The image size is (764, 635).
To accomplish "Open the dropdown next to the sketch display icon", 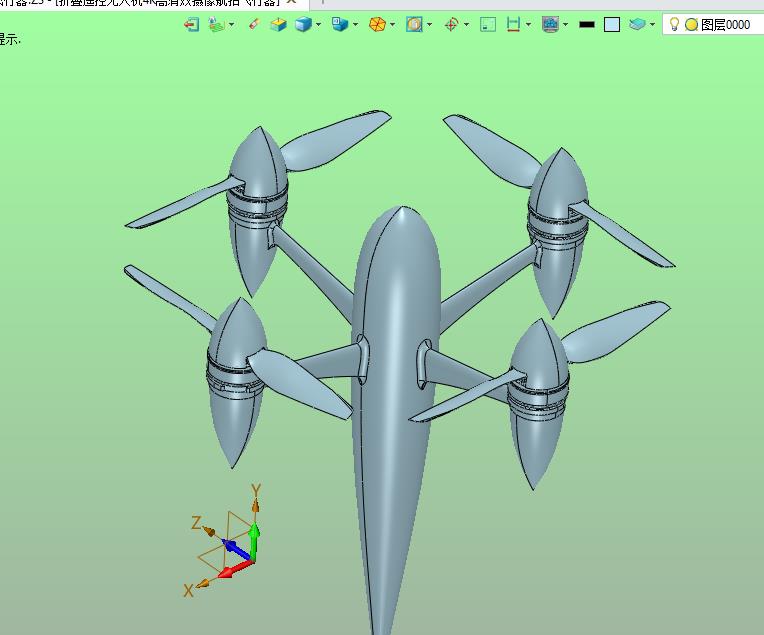I will point(231,24).
